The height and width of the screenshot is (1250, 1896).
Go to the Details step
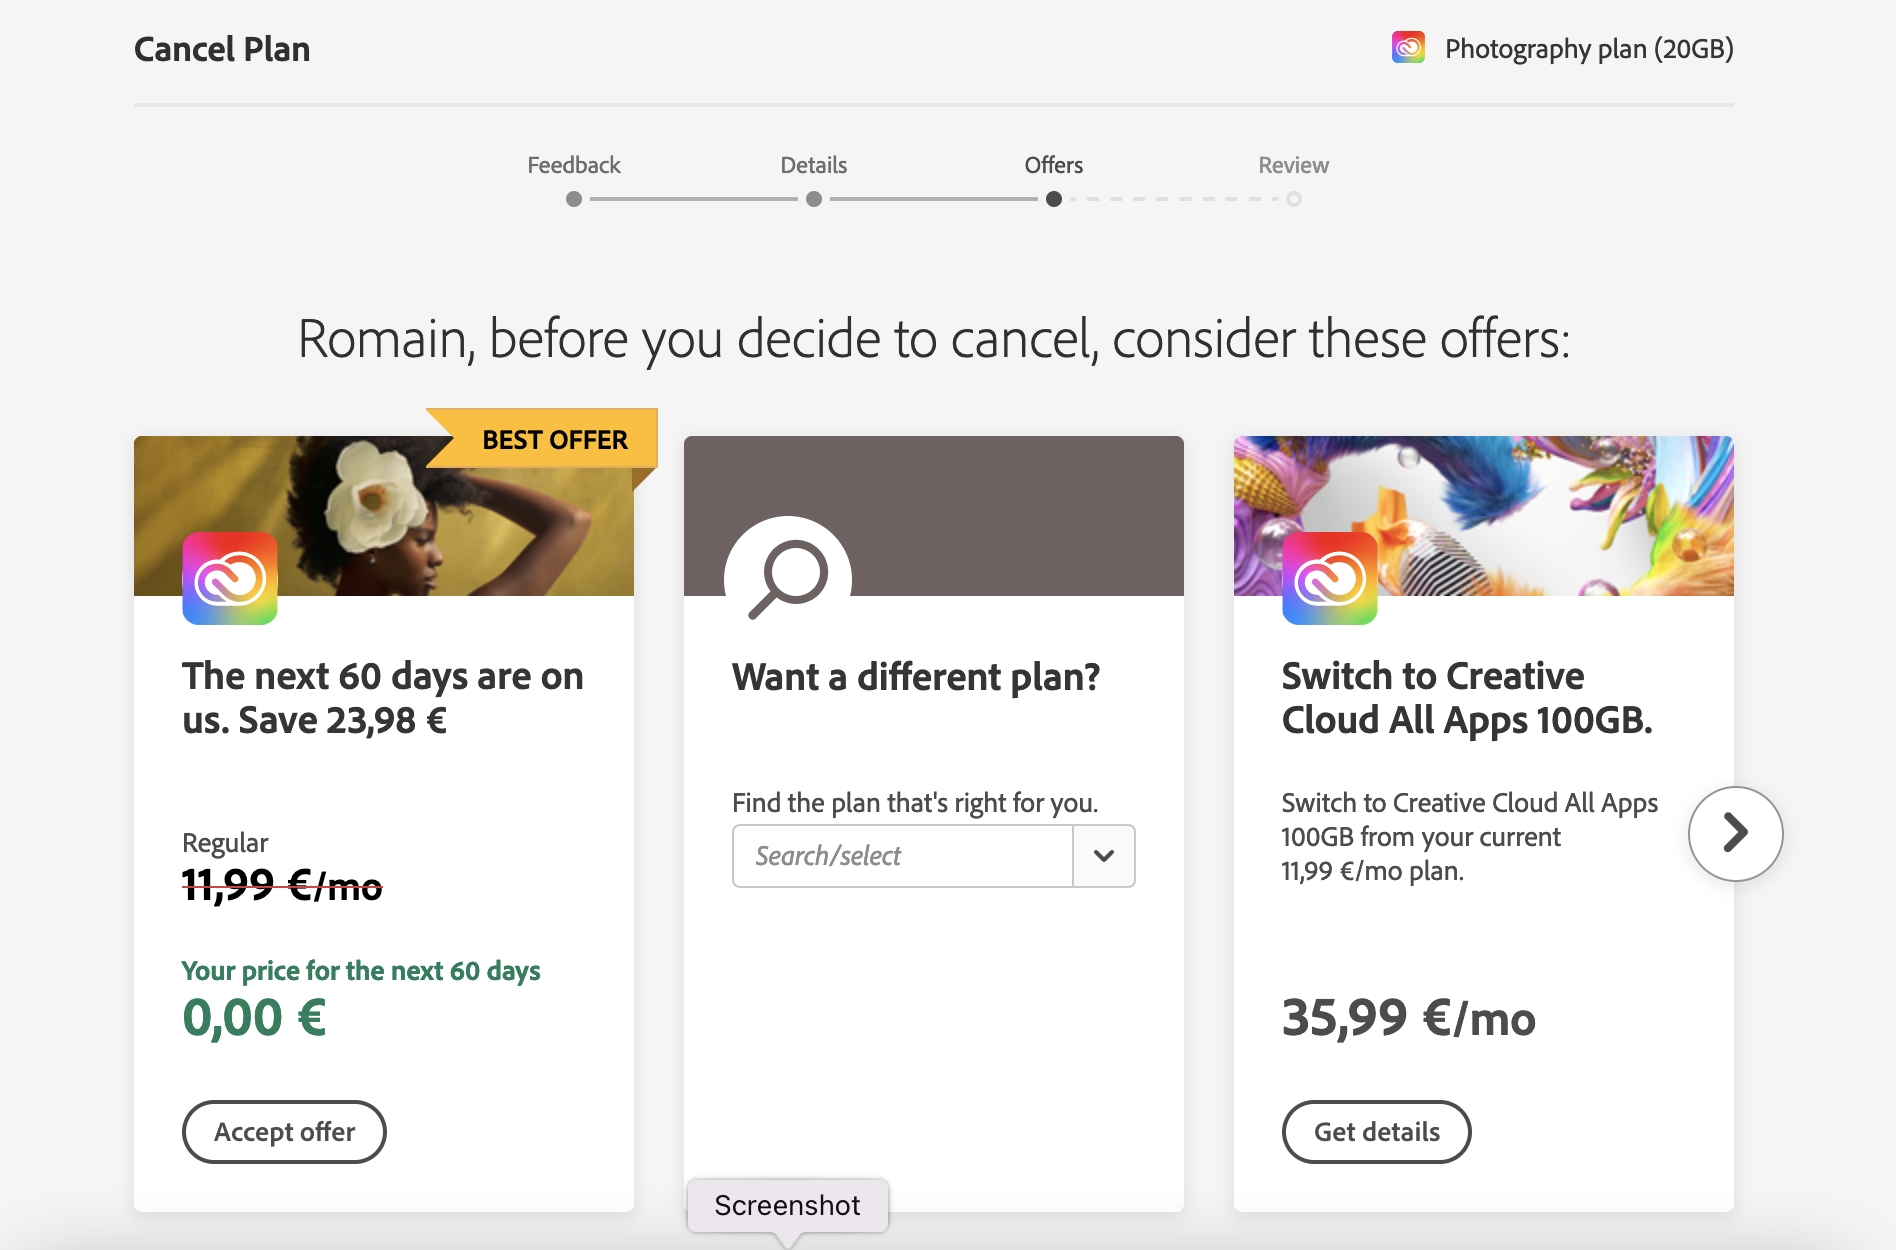[814, 165]
